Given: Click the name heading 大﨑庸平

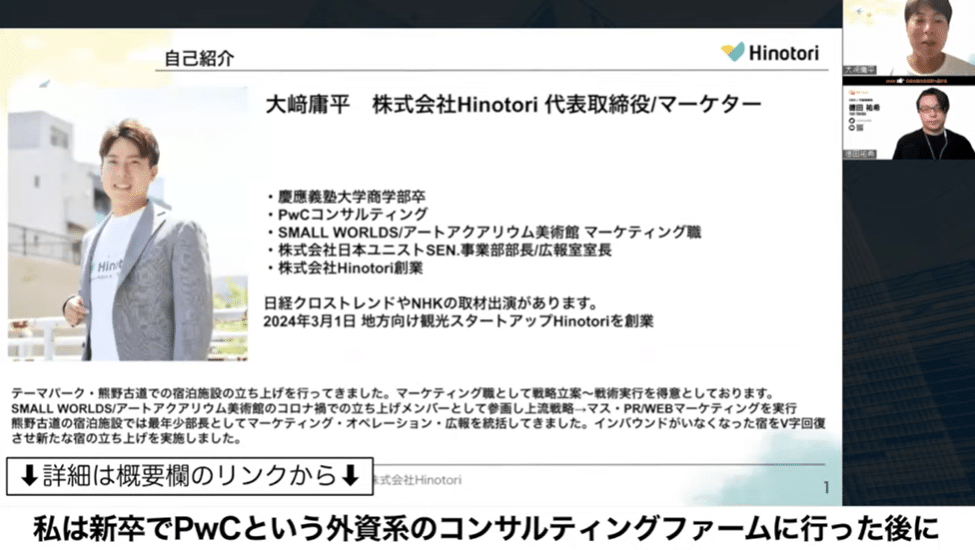Looking at the screenshot, I should pyautogui.click(x=308, y=104).
